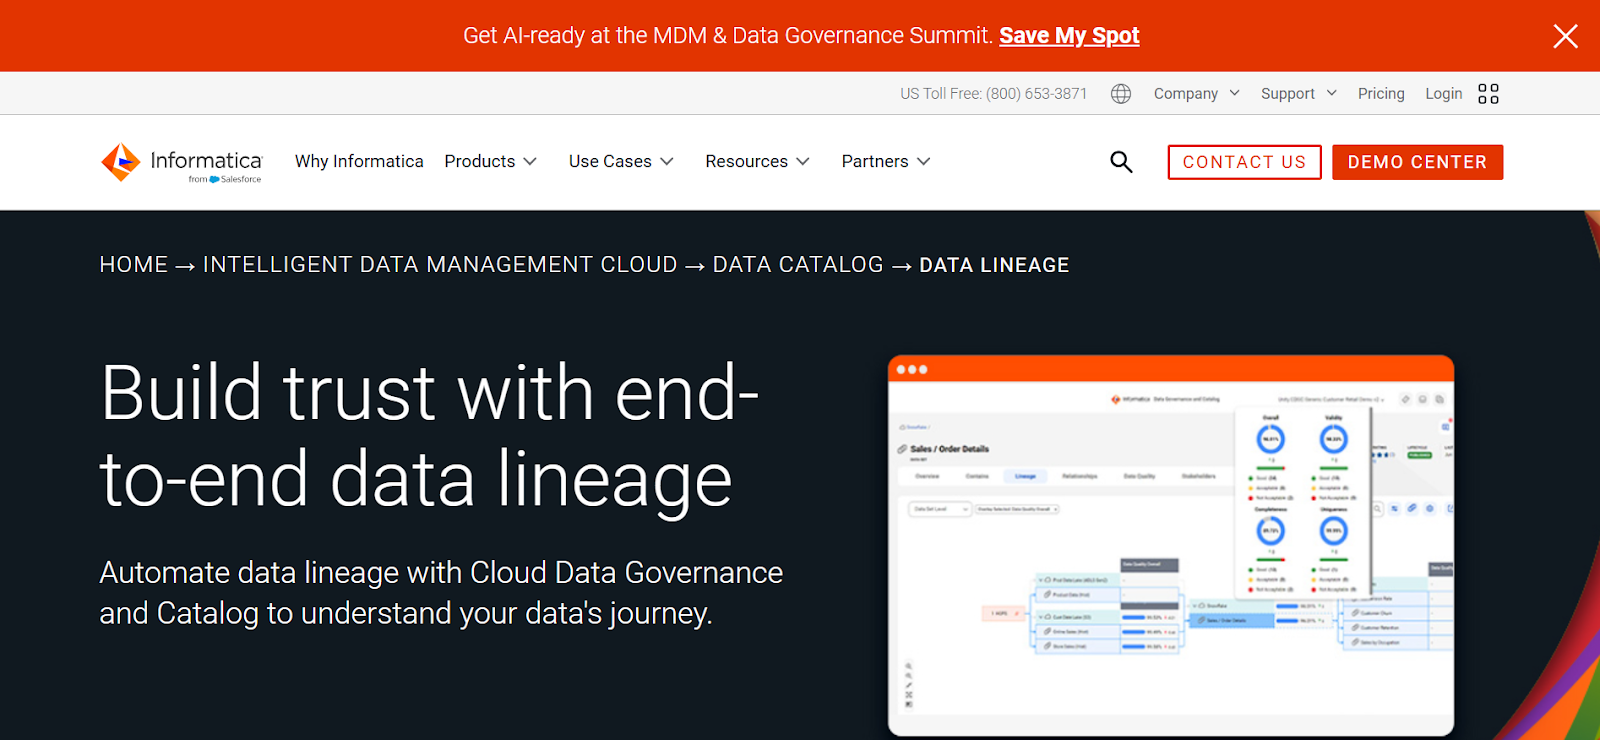This screenshot has width=1600, height=740.
Task: Click the CONTACT US button
Action: 1244,162
